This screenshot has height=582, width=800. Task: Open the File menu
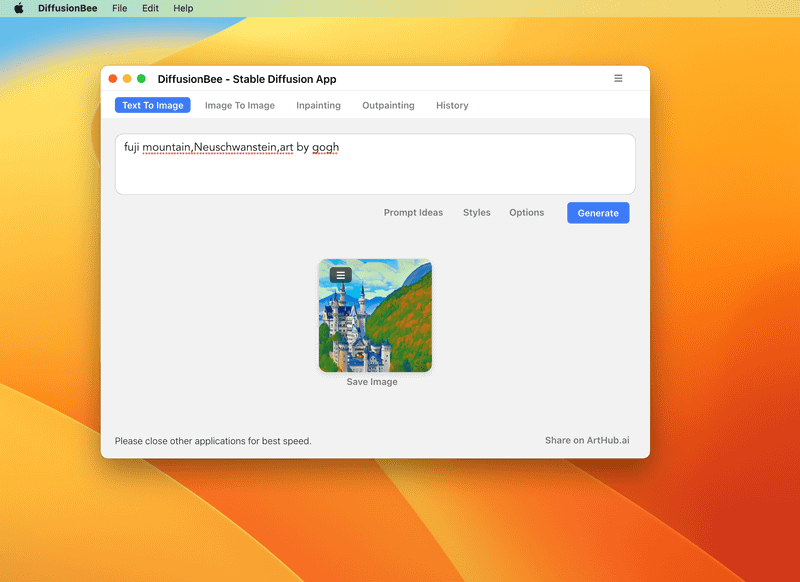(119, 8)
